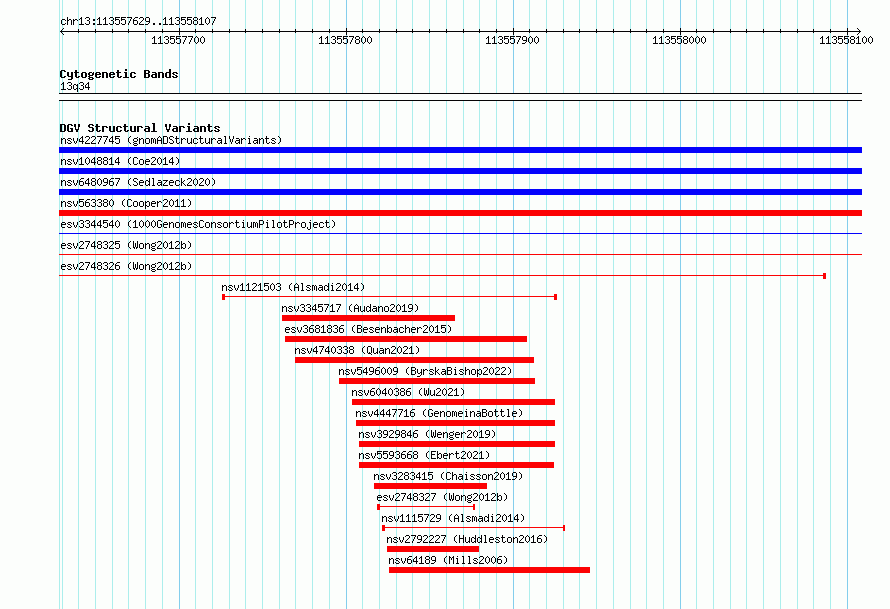Click the red bar for nsv3283415
890x609 pixels.
[430, 486]
